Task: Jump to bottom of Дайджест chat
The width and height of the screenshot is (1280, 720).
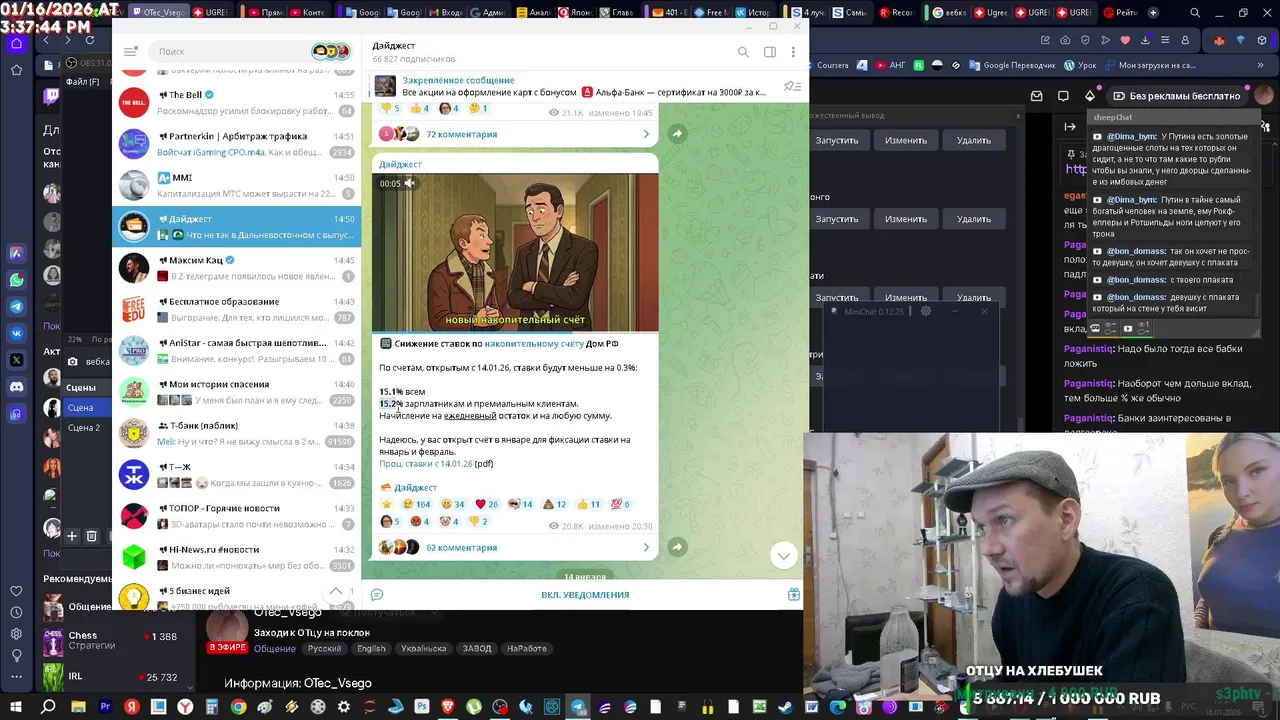Action: (783, 555)
